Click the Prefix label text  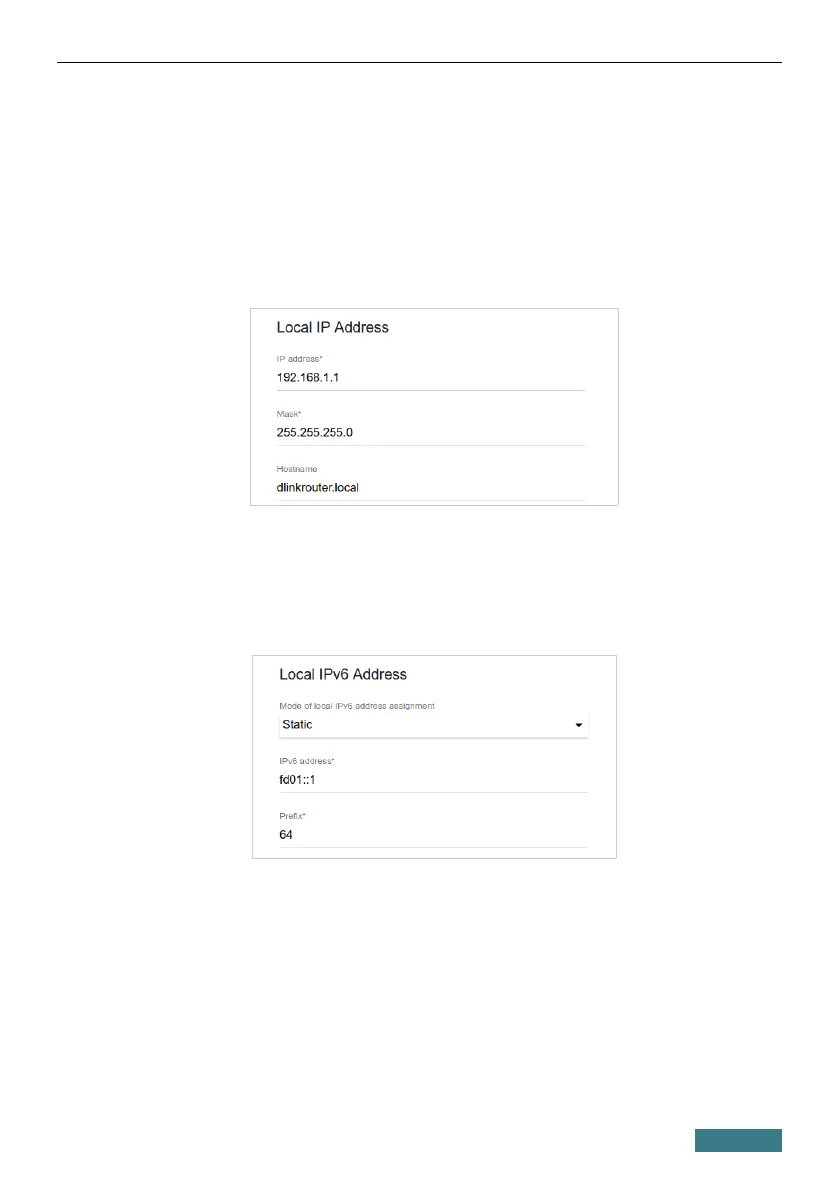point(291,816)
